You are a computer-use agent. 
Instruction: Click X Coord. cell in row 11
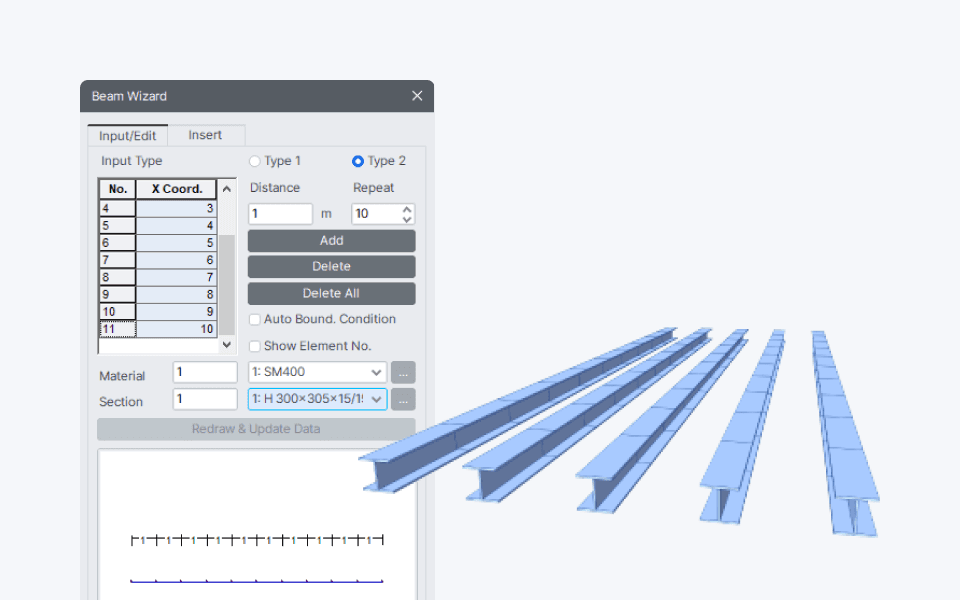176,329
